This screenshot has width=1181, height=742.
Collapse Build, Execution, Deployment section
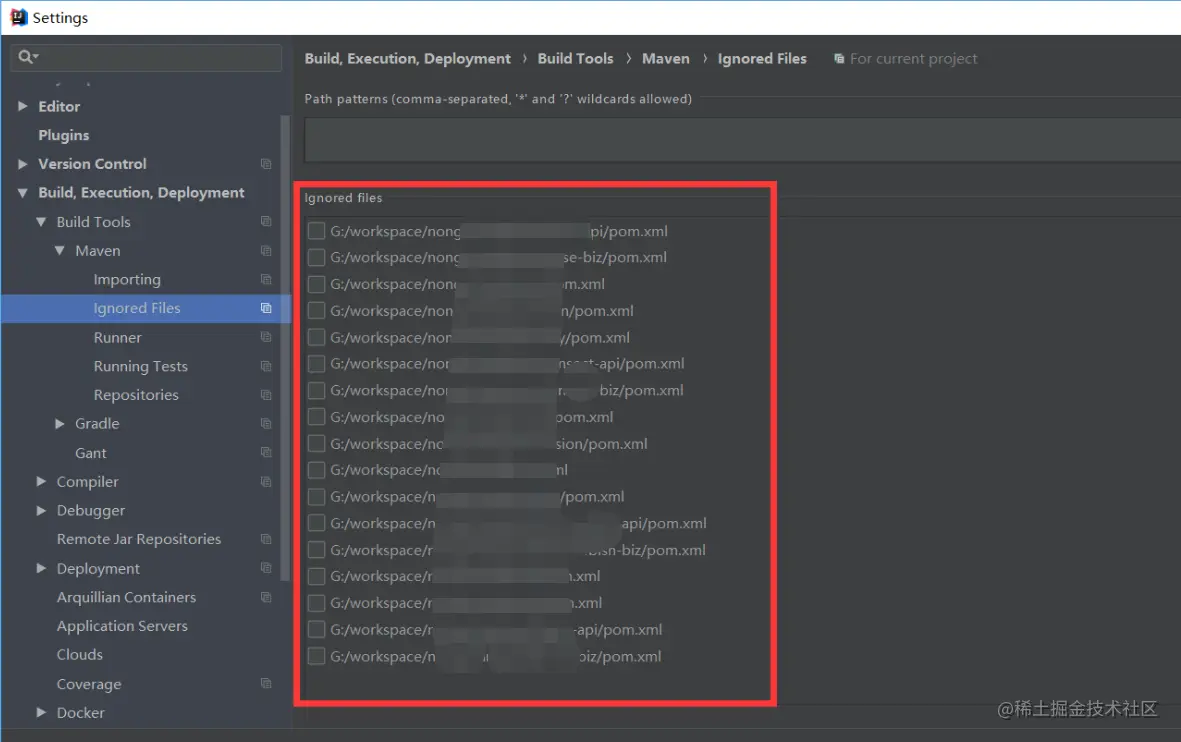pos(23,193)
